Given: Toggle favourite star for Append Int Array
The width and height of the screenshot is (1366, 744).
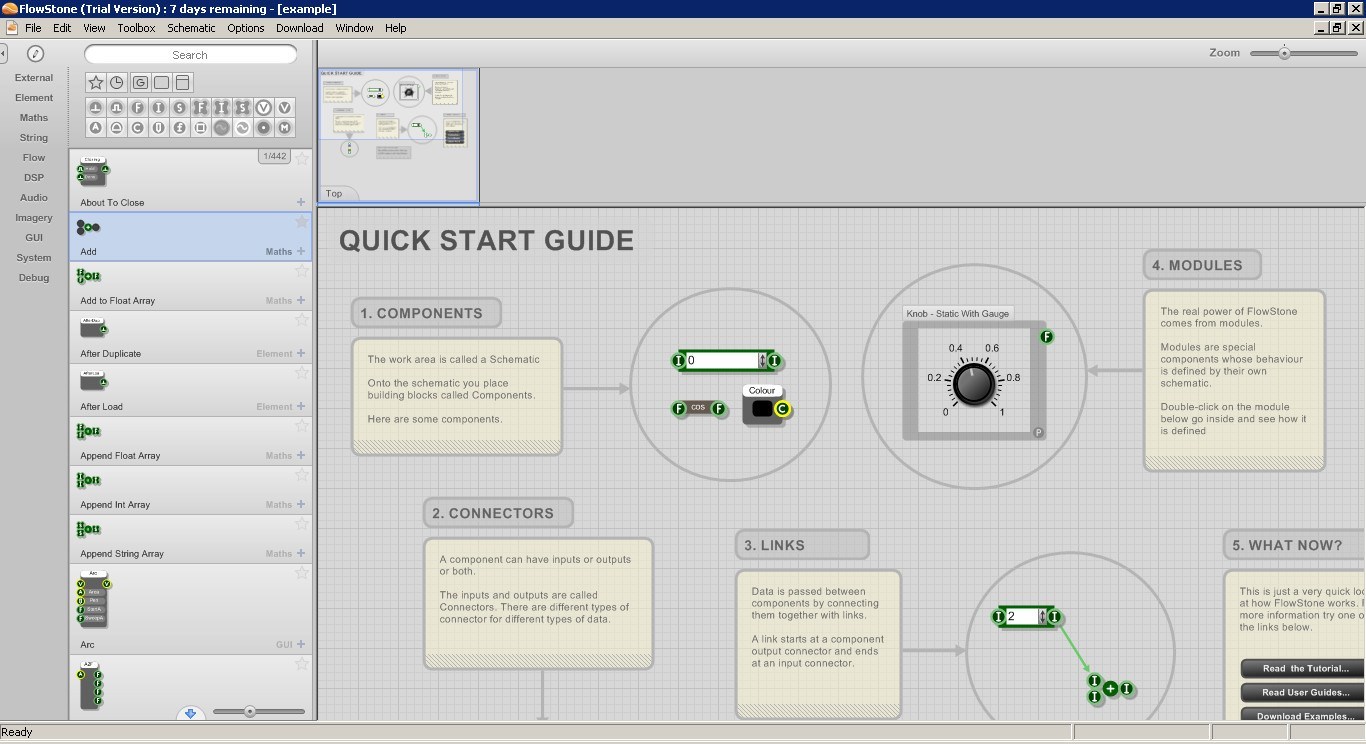Looking at the screenshot, I should (302, 475).
